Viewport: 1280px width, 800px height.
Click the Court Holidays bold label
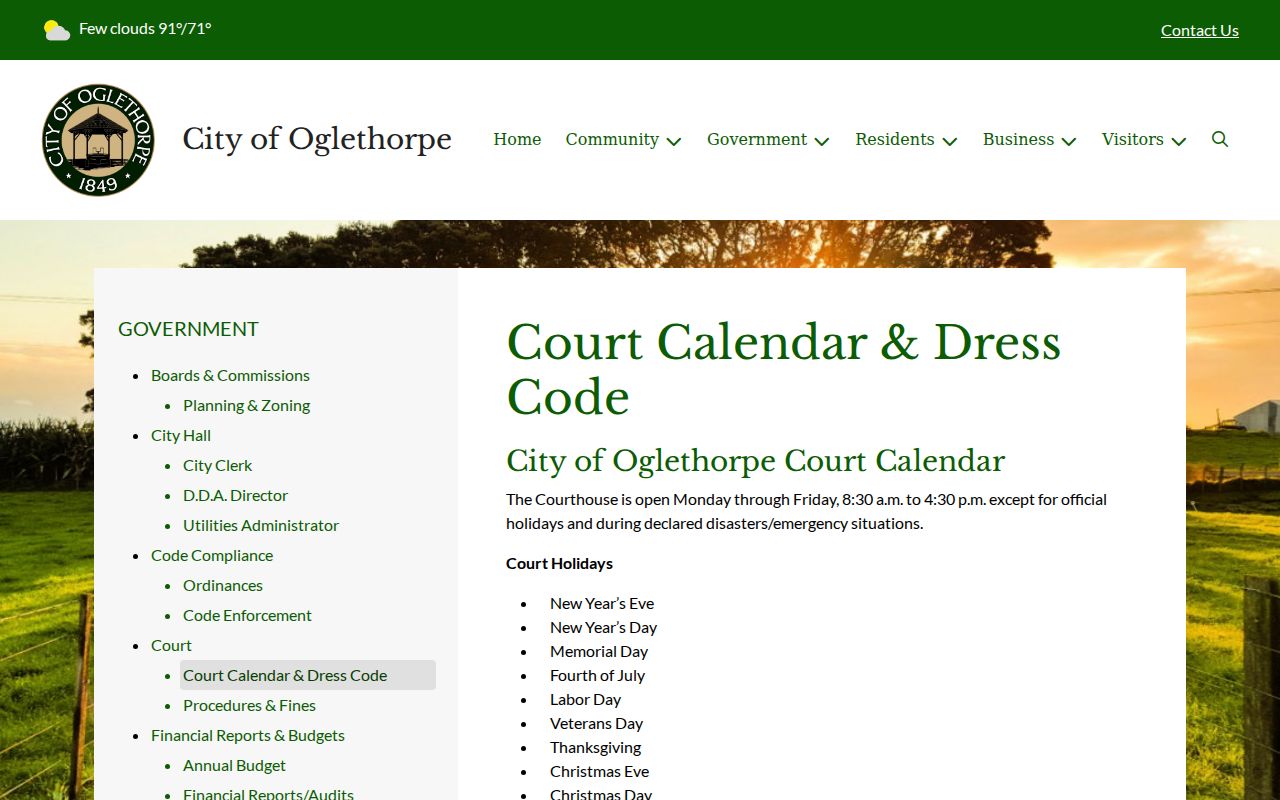[x=559, y=563]
